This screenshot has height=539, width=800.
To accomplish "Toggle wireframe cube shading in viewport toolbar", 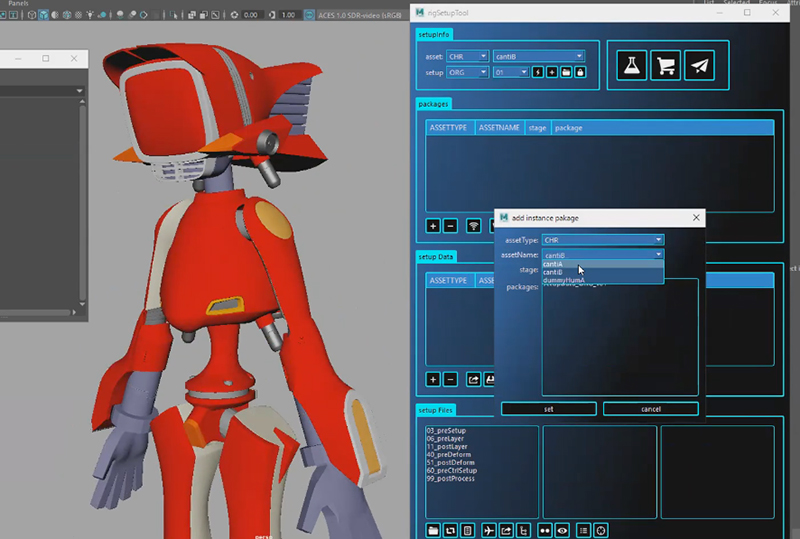I will (x=32, y=15).
